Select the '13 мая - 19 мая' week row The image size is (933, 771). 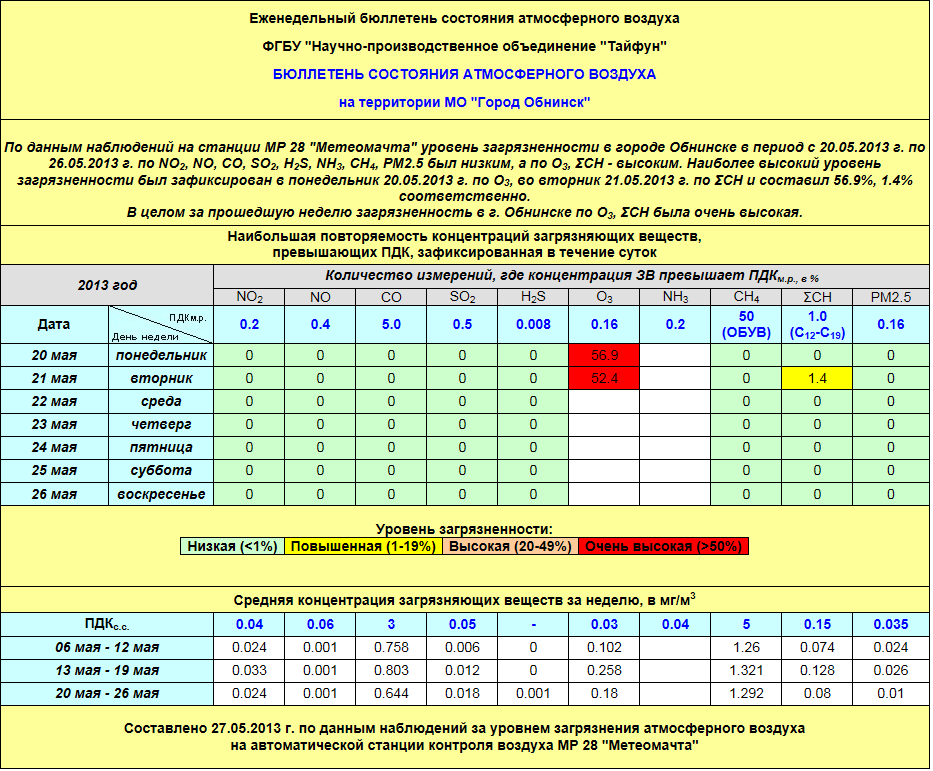point(108,670)
